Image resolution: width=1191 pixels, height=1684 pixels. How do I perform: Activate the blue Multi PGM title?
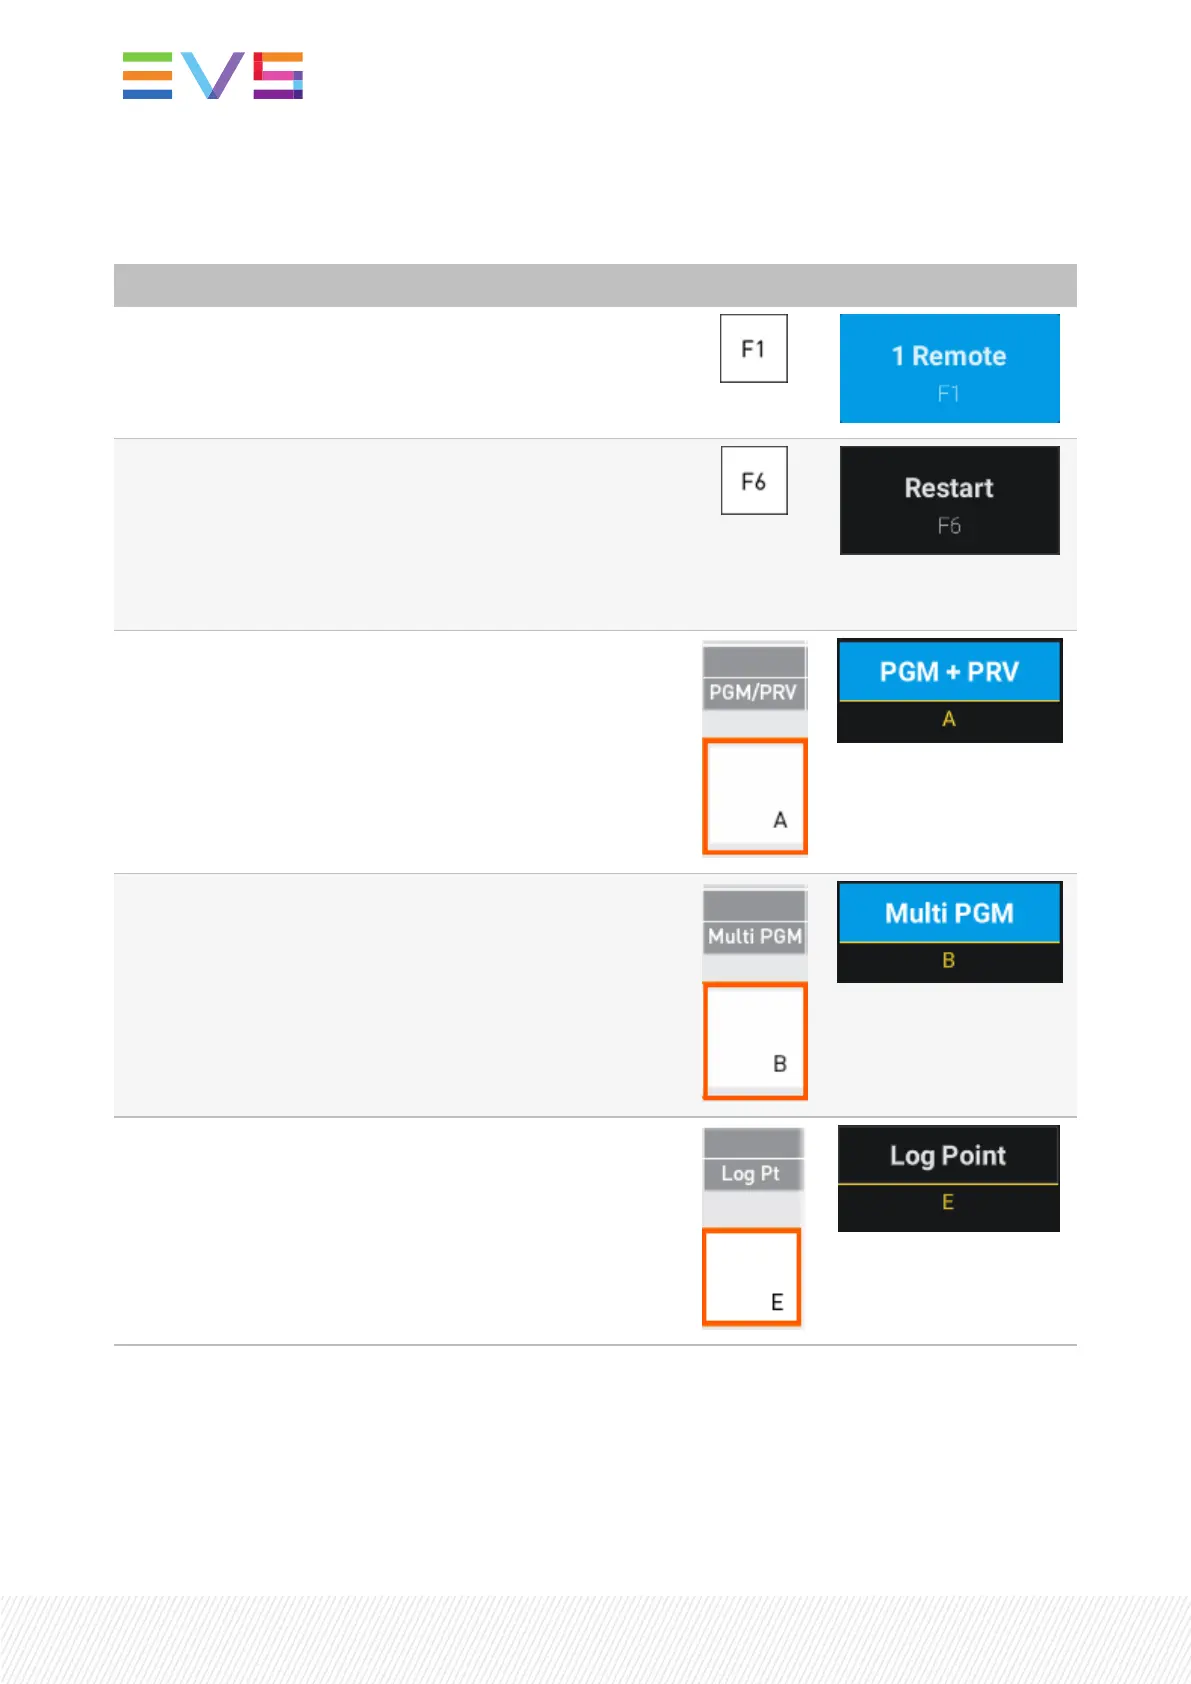[x=949, y=913]
